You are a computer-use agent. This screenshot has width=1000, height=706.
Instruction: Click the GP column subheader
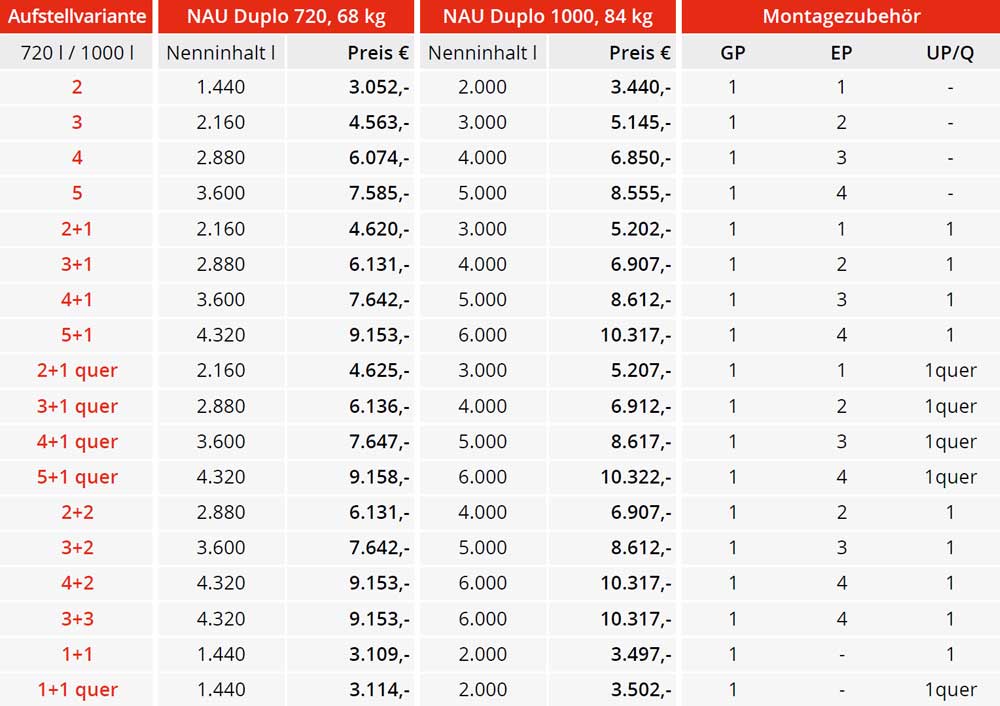(733, 53)
